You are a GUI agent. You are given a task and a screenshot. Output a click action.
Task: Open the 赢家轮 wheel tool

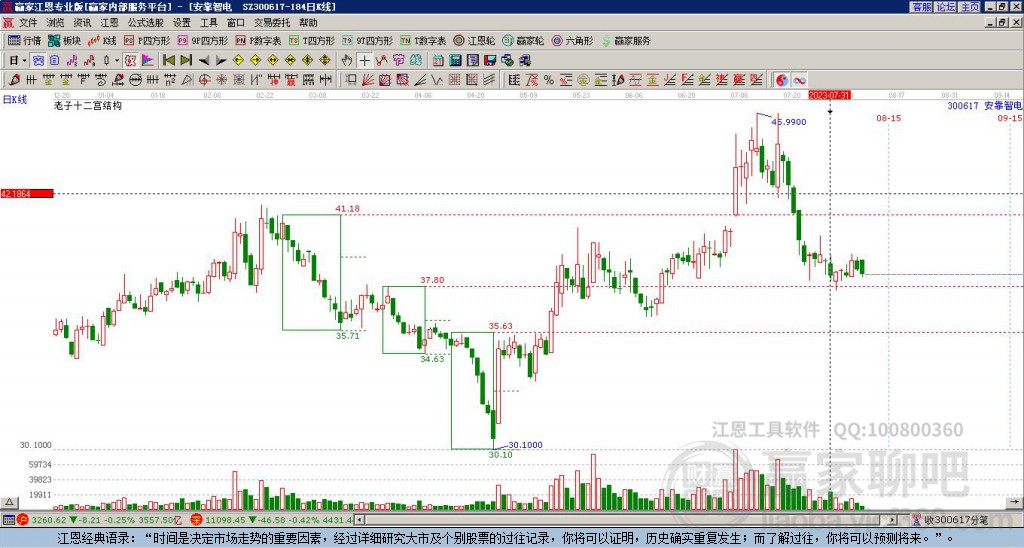click(523, 40)
